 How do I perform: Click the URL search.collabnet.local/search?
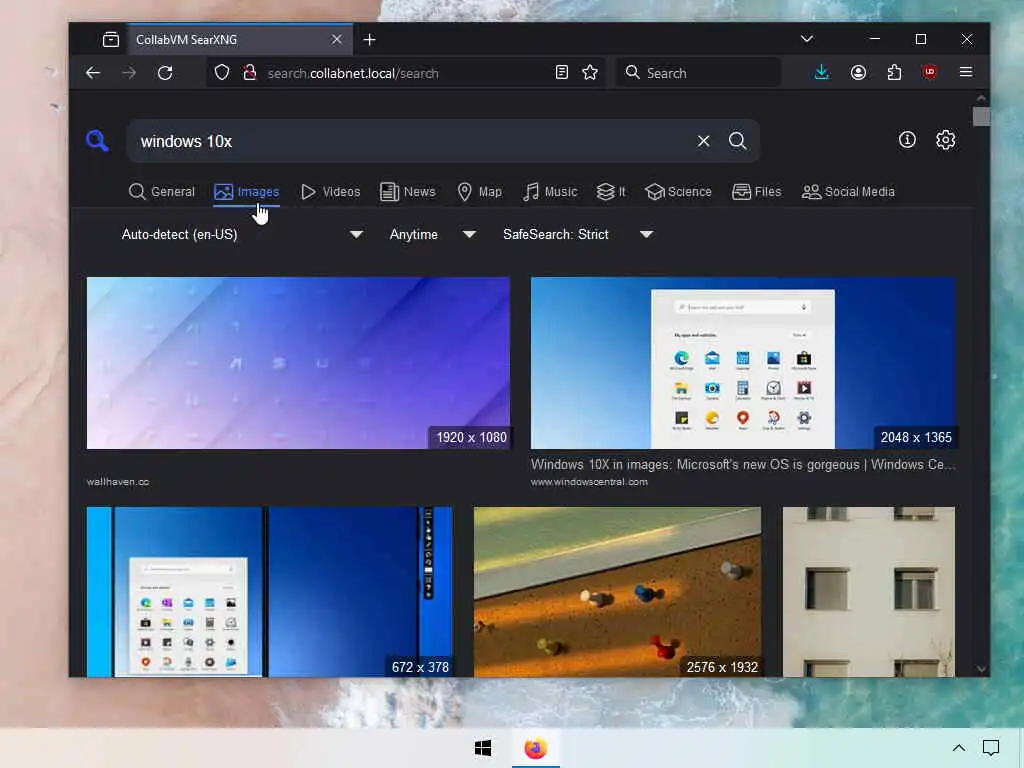[x=353, y=73]
